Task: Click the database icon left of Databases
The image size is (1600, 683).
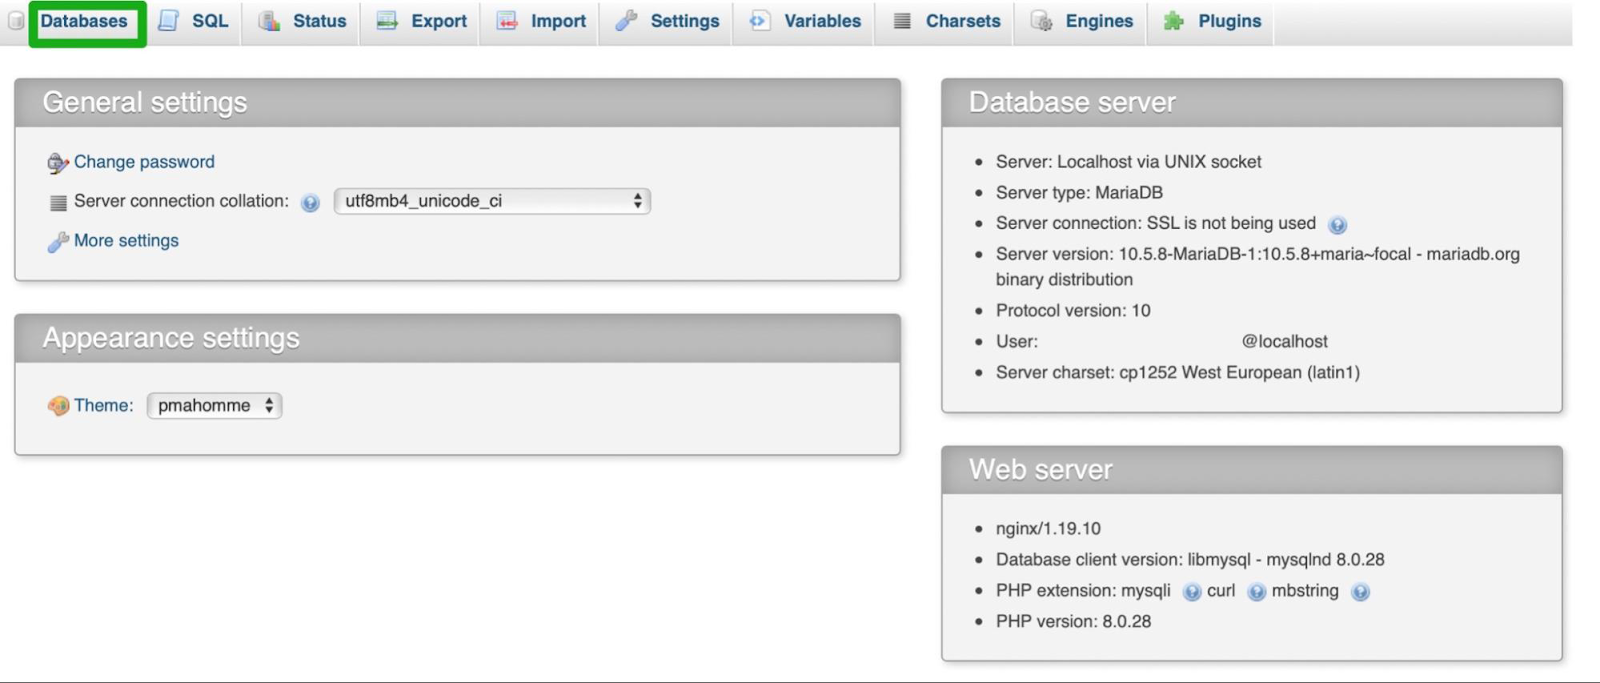Action: coord(16,21)
